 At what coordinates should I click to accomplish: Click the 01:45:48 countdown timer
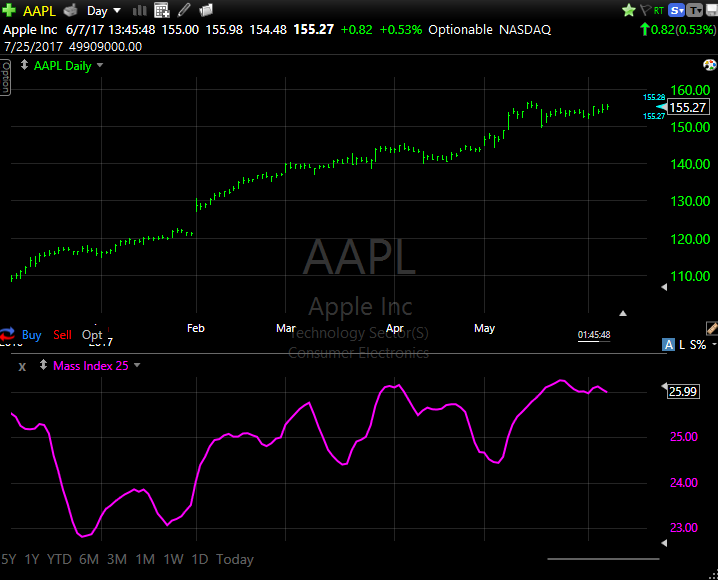[x=594, y=335]
